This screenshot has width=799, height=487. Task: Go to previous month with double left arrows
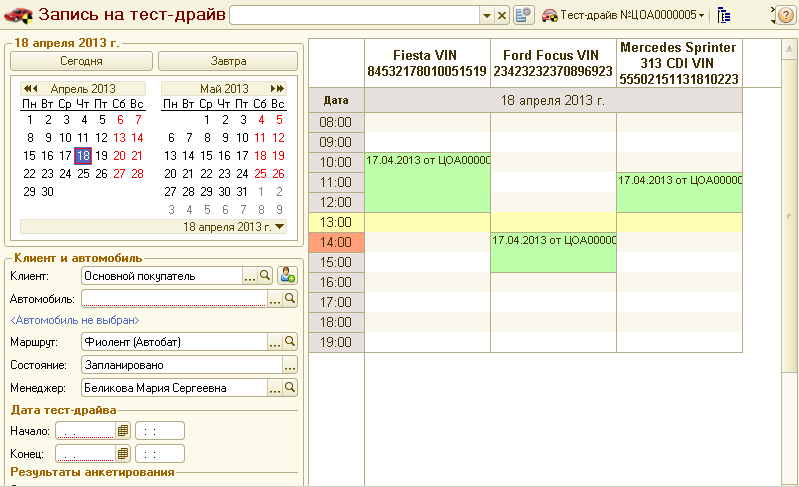31,89
